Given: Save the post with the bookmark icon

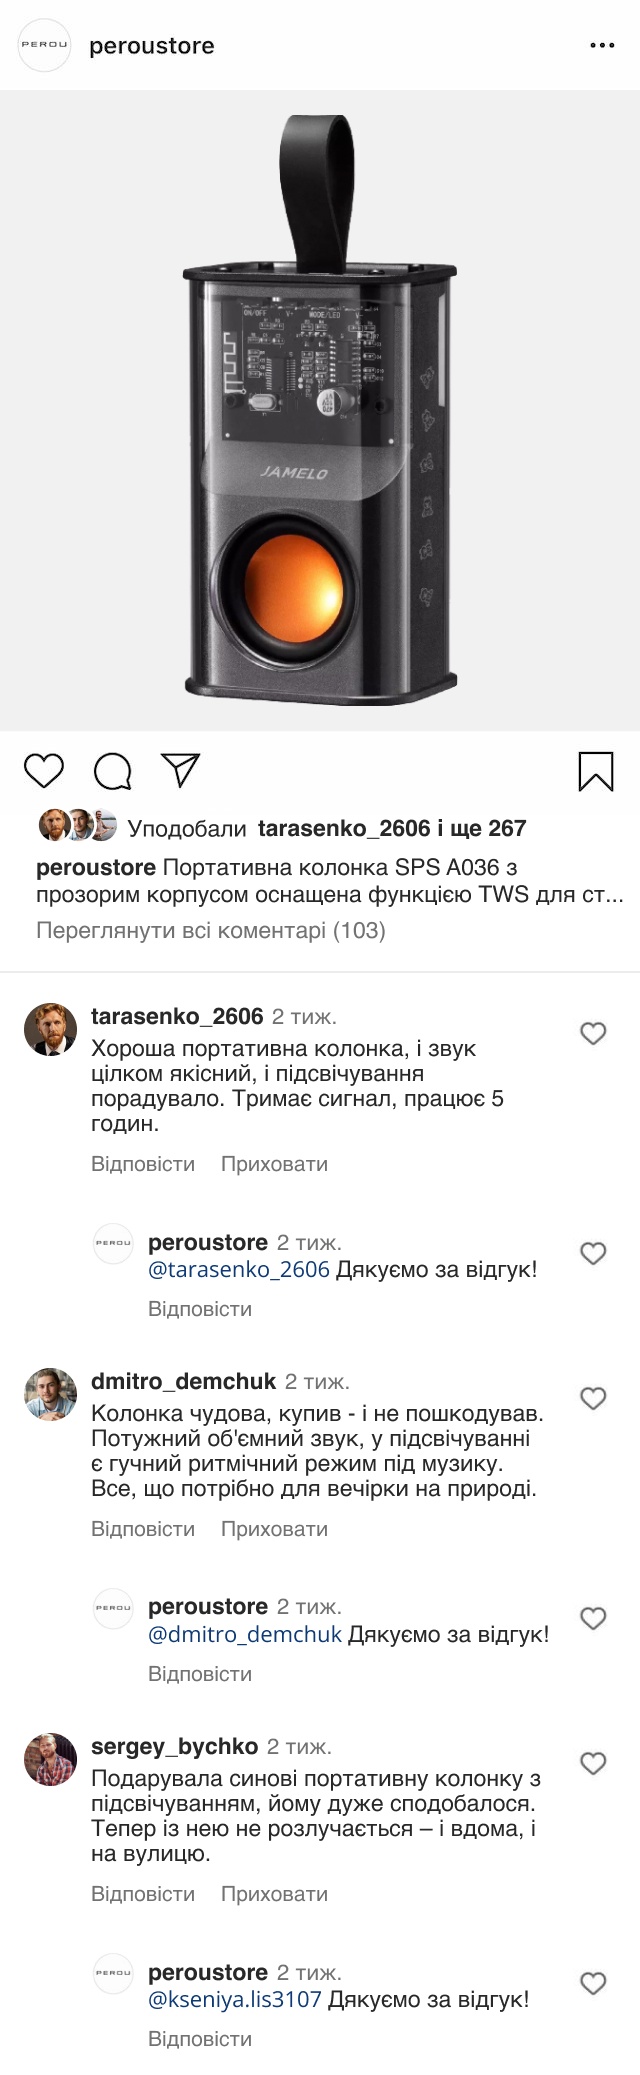Looking at the screenshot, I should pos(596,772).
